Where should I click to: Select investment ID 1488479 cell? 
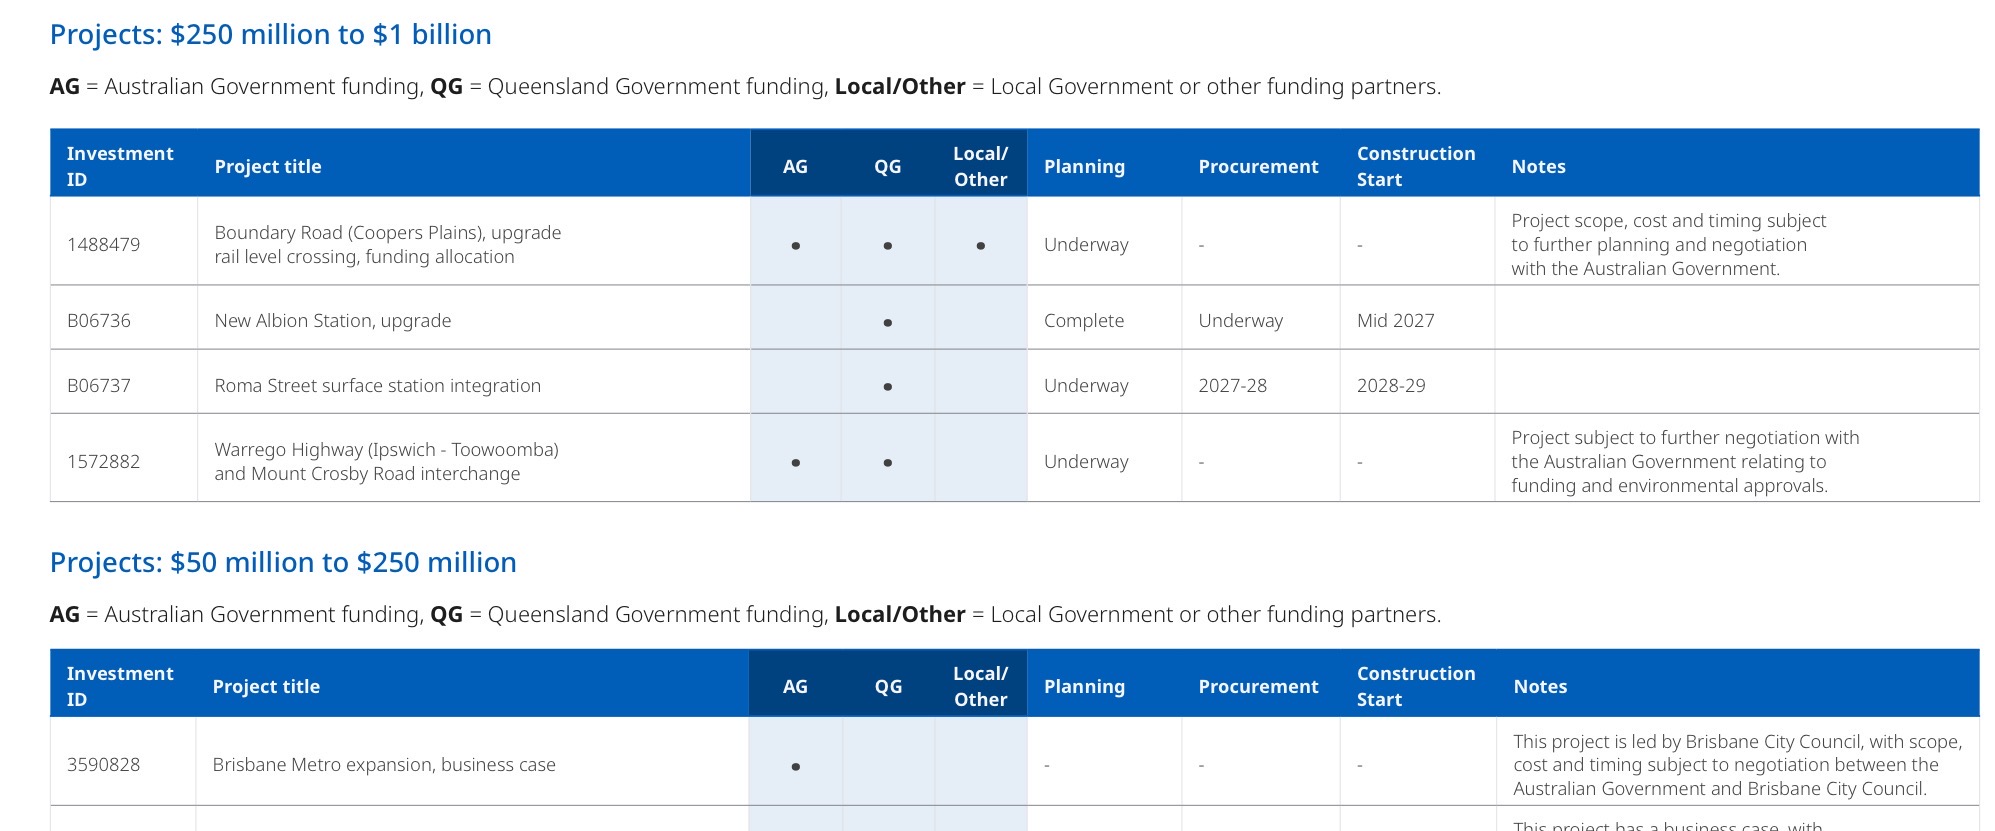pos(104,245)
